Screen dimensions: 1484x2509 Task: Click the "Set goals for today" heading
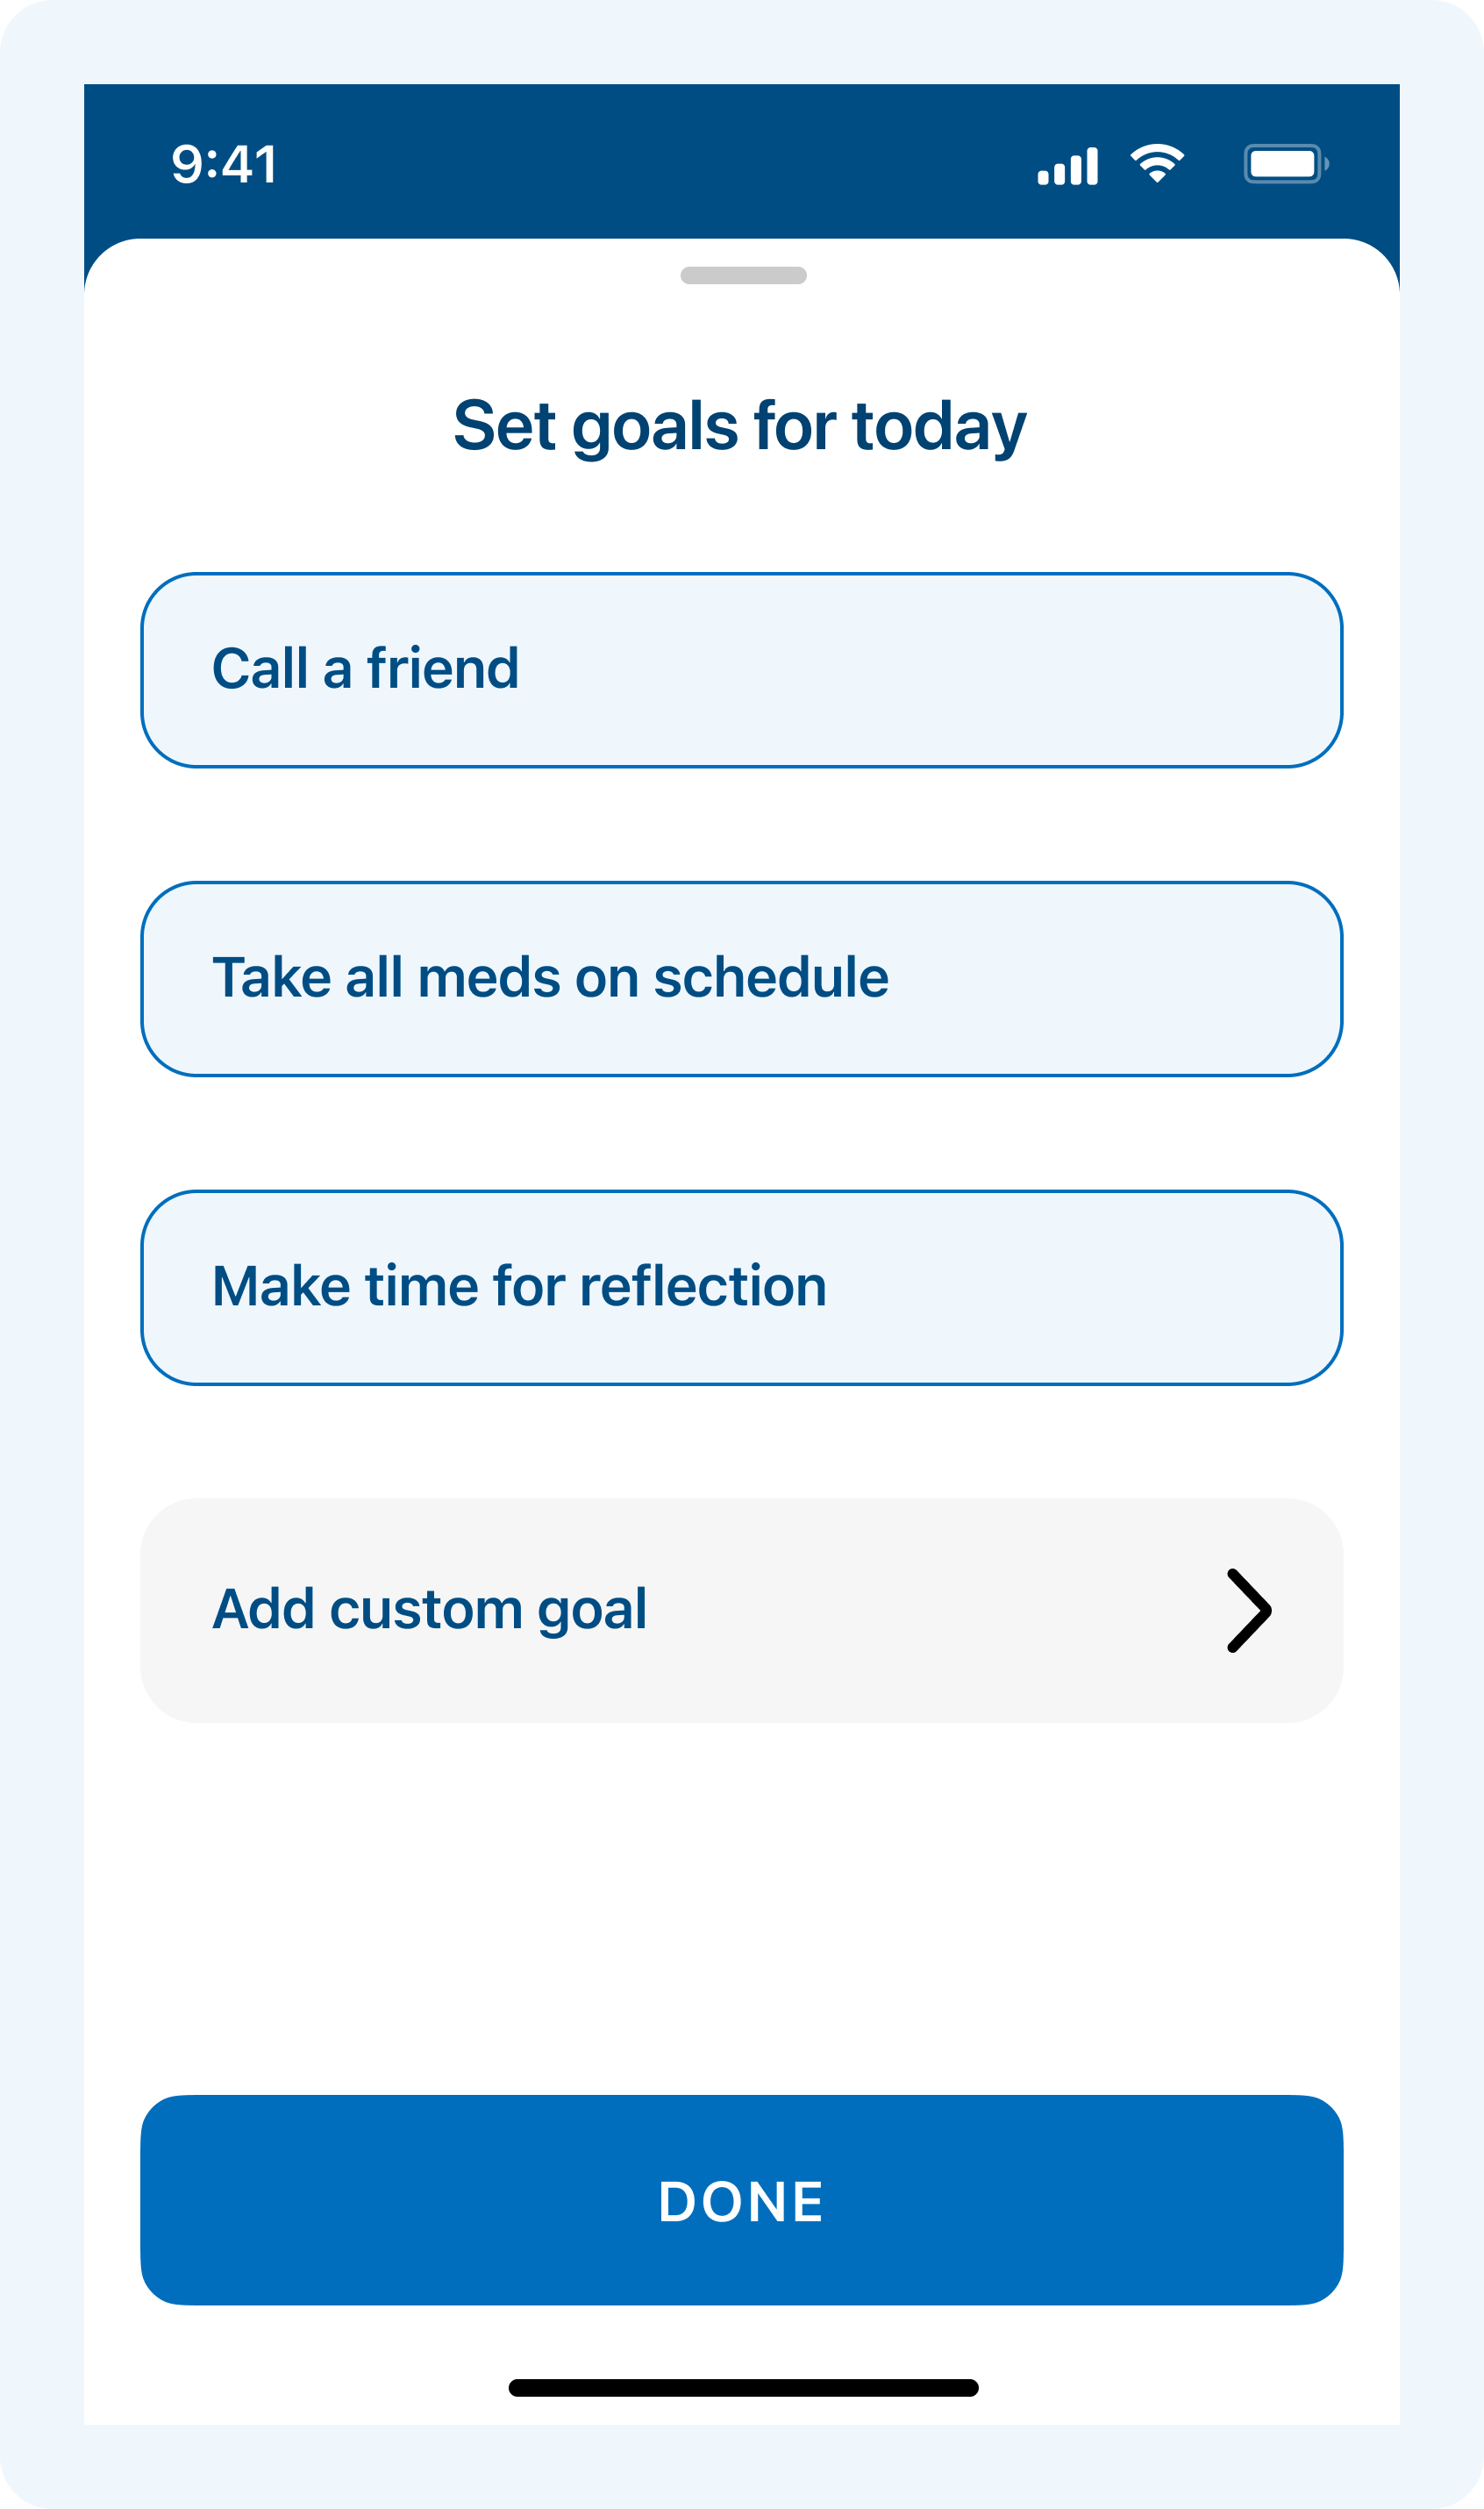coord(740,426)
